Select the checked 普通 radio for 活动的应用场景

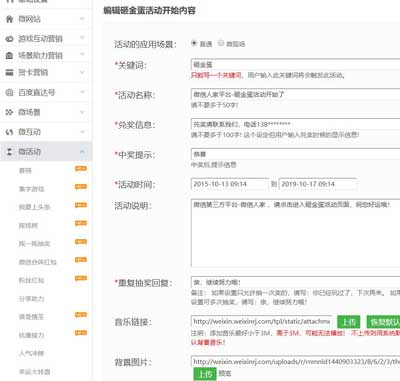coord(194,43)
